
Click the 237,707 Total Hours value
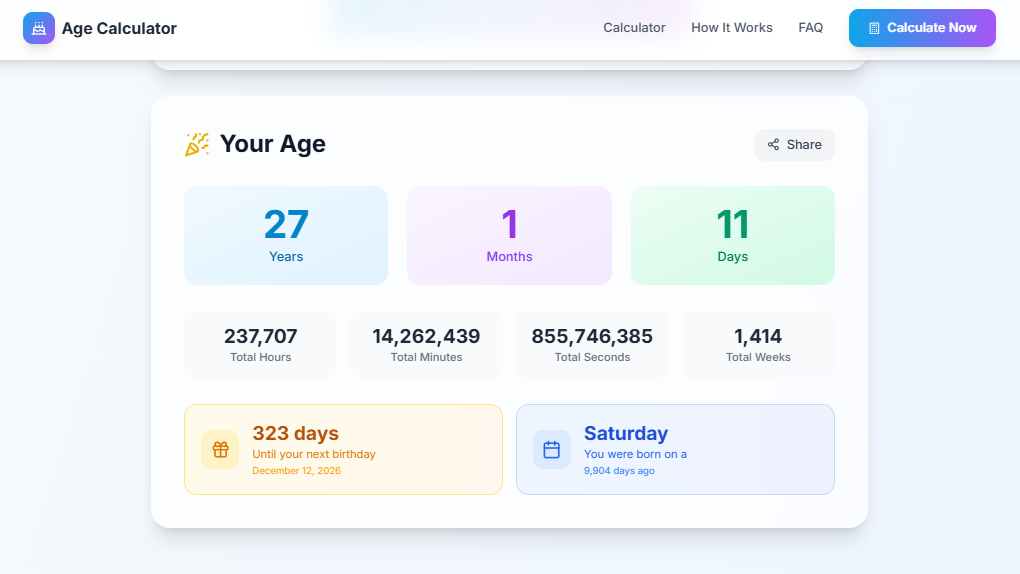(261, 336)
